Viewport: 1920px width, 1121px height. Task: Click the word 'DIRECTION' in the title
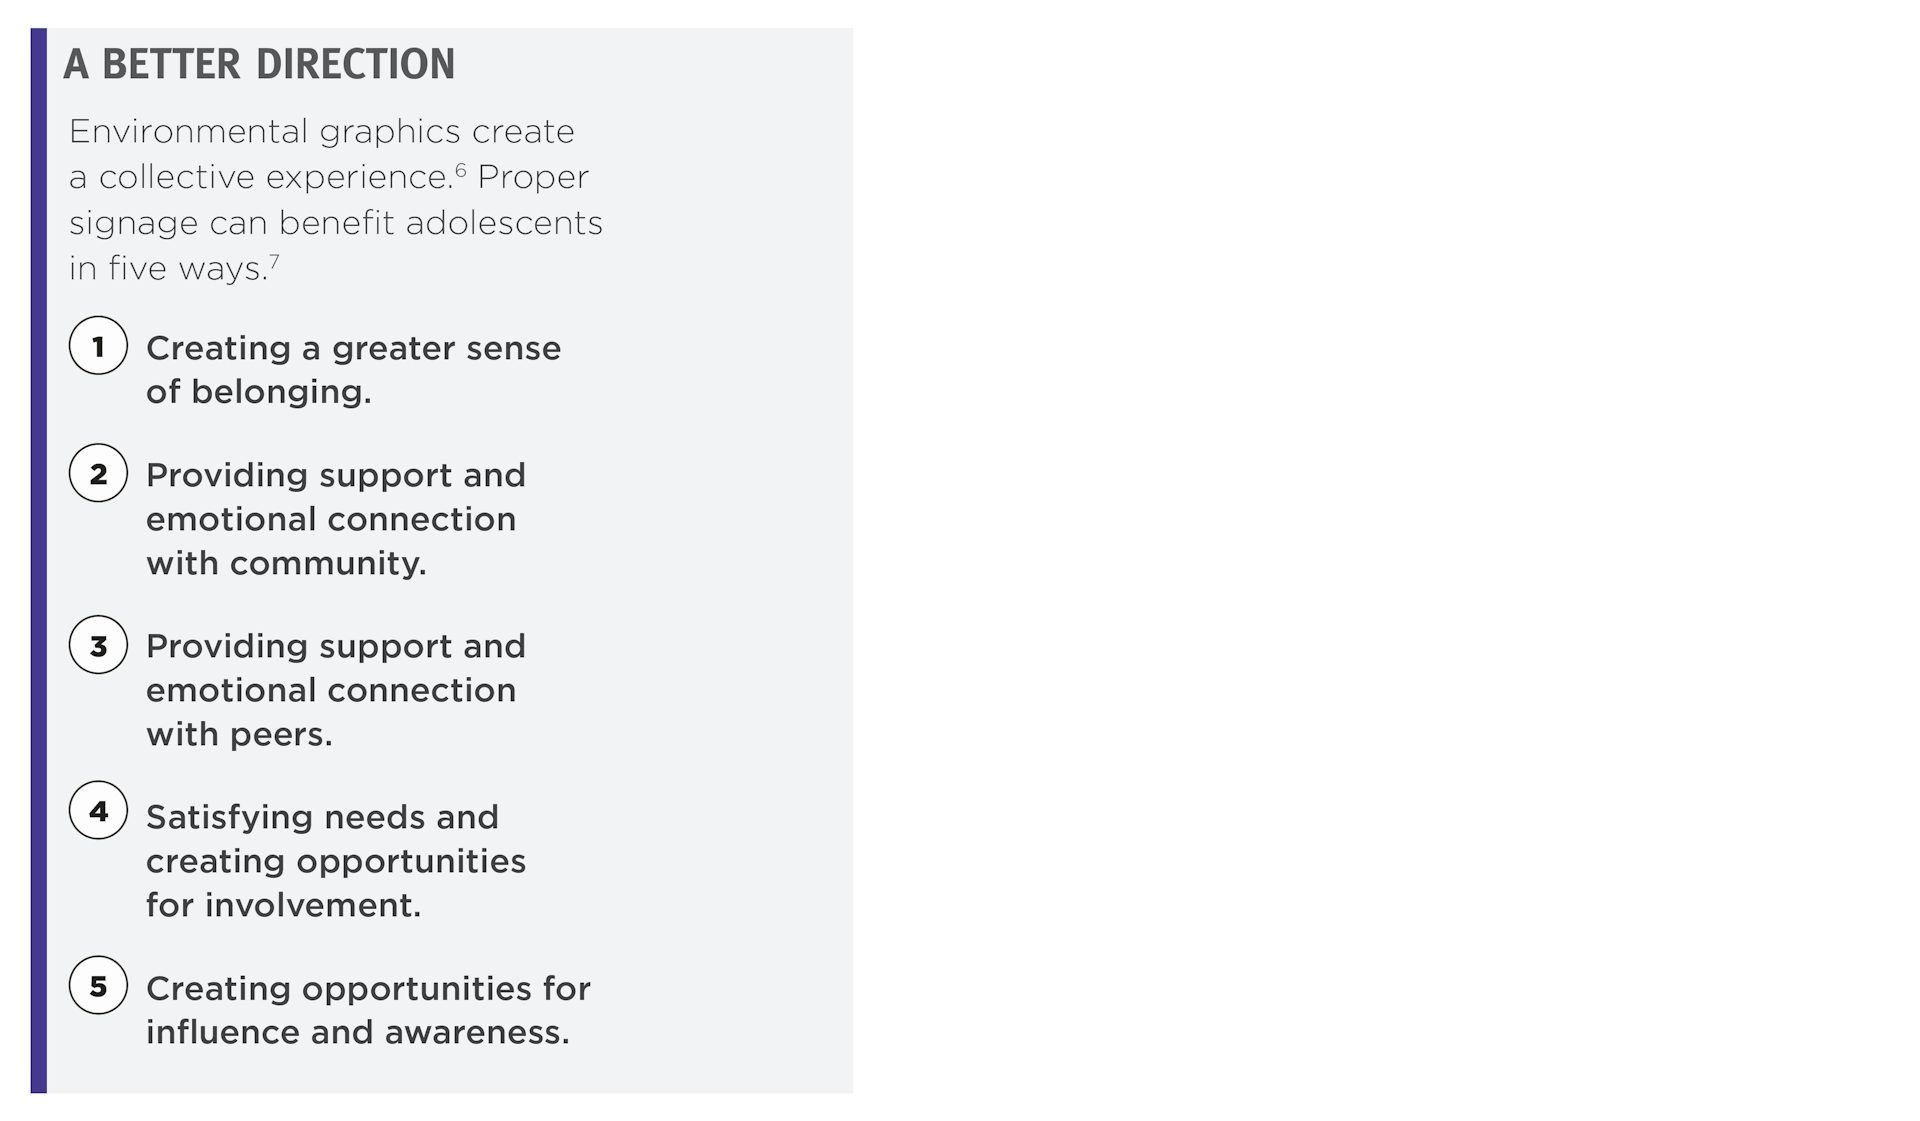(356, 64)
